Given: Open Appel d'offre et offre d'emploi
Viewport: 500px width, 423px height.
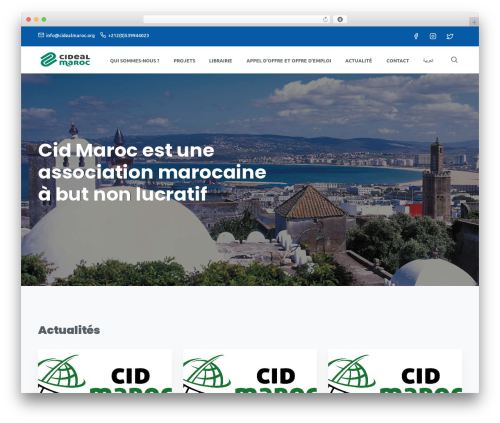Looking at the screenshot, I should 289,61.
